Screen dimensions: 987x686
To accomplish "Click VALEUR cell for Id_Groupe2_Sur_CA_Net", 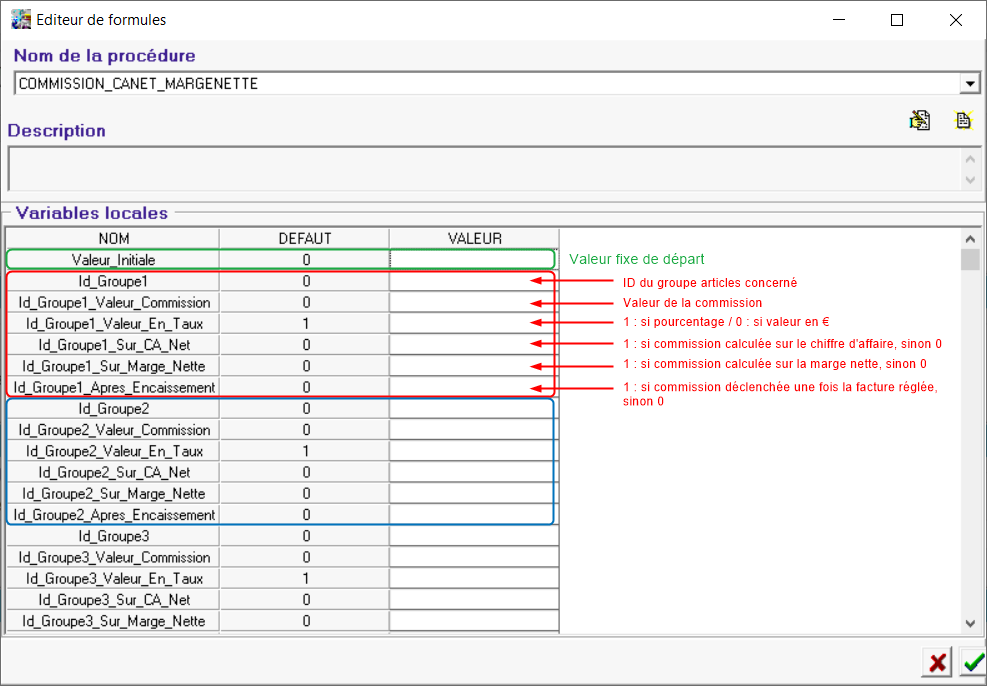I will (x=472, y=472).
